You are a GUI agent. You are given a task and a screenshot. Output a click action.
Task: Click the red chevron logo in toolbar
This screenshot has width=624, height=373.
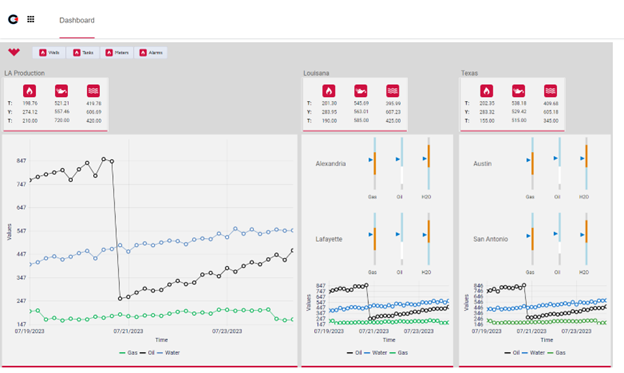(14, 52)
